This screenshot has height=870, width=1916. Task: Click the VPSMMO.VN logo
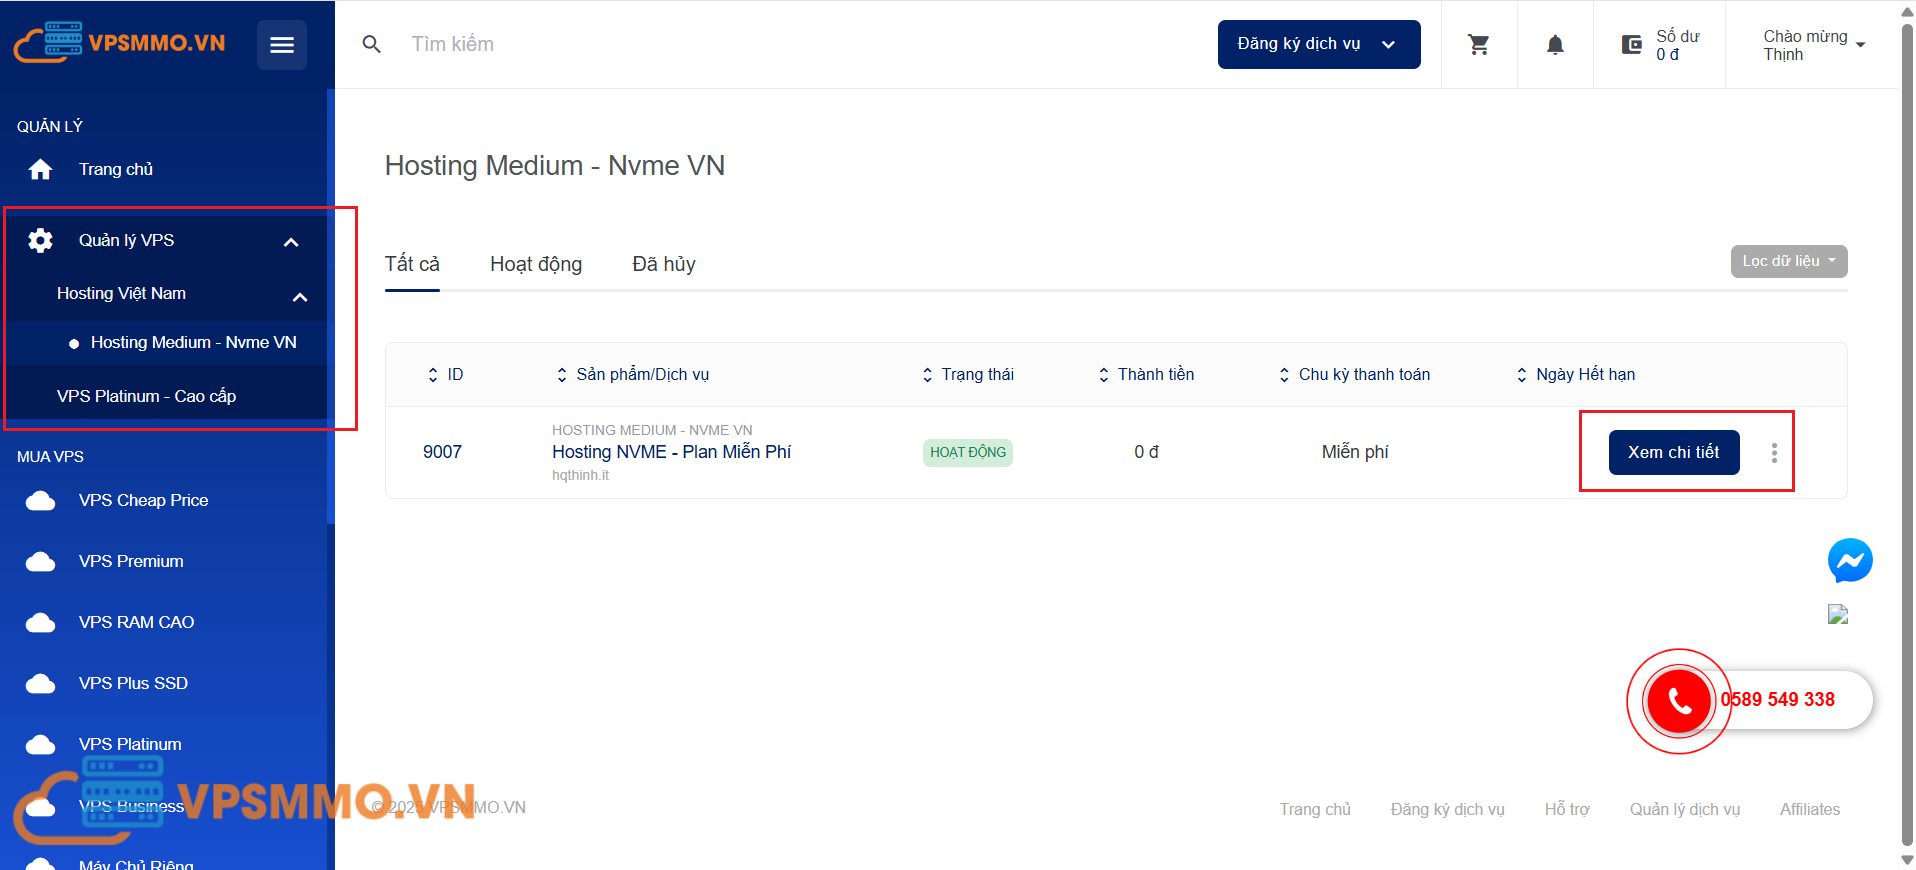click(120, 43)
